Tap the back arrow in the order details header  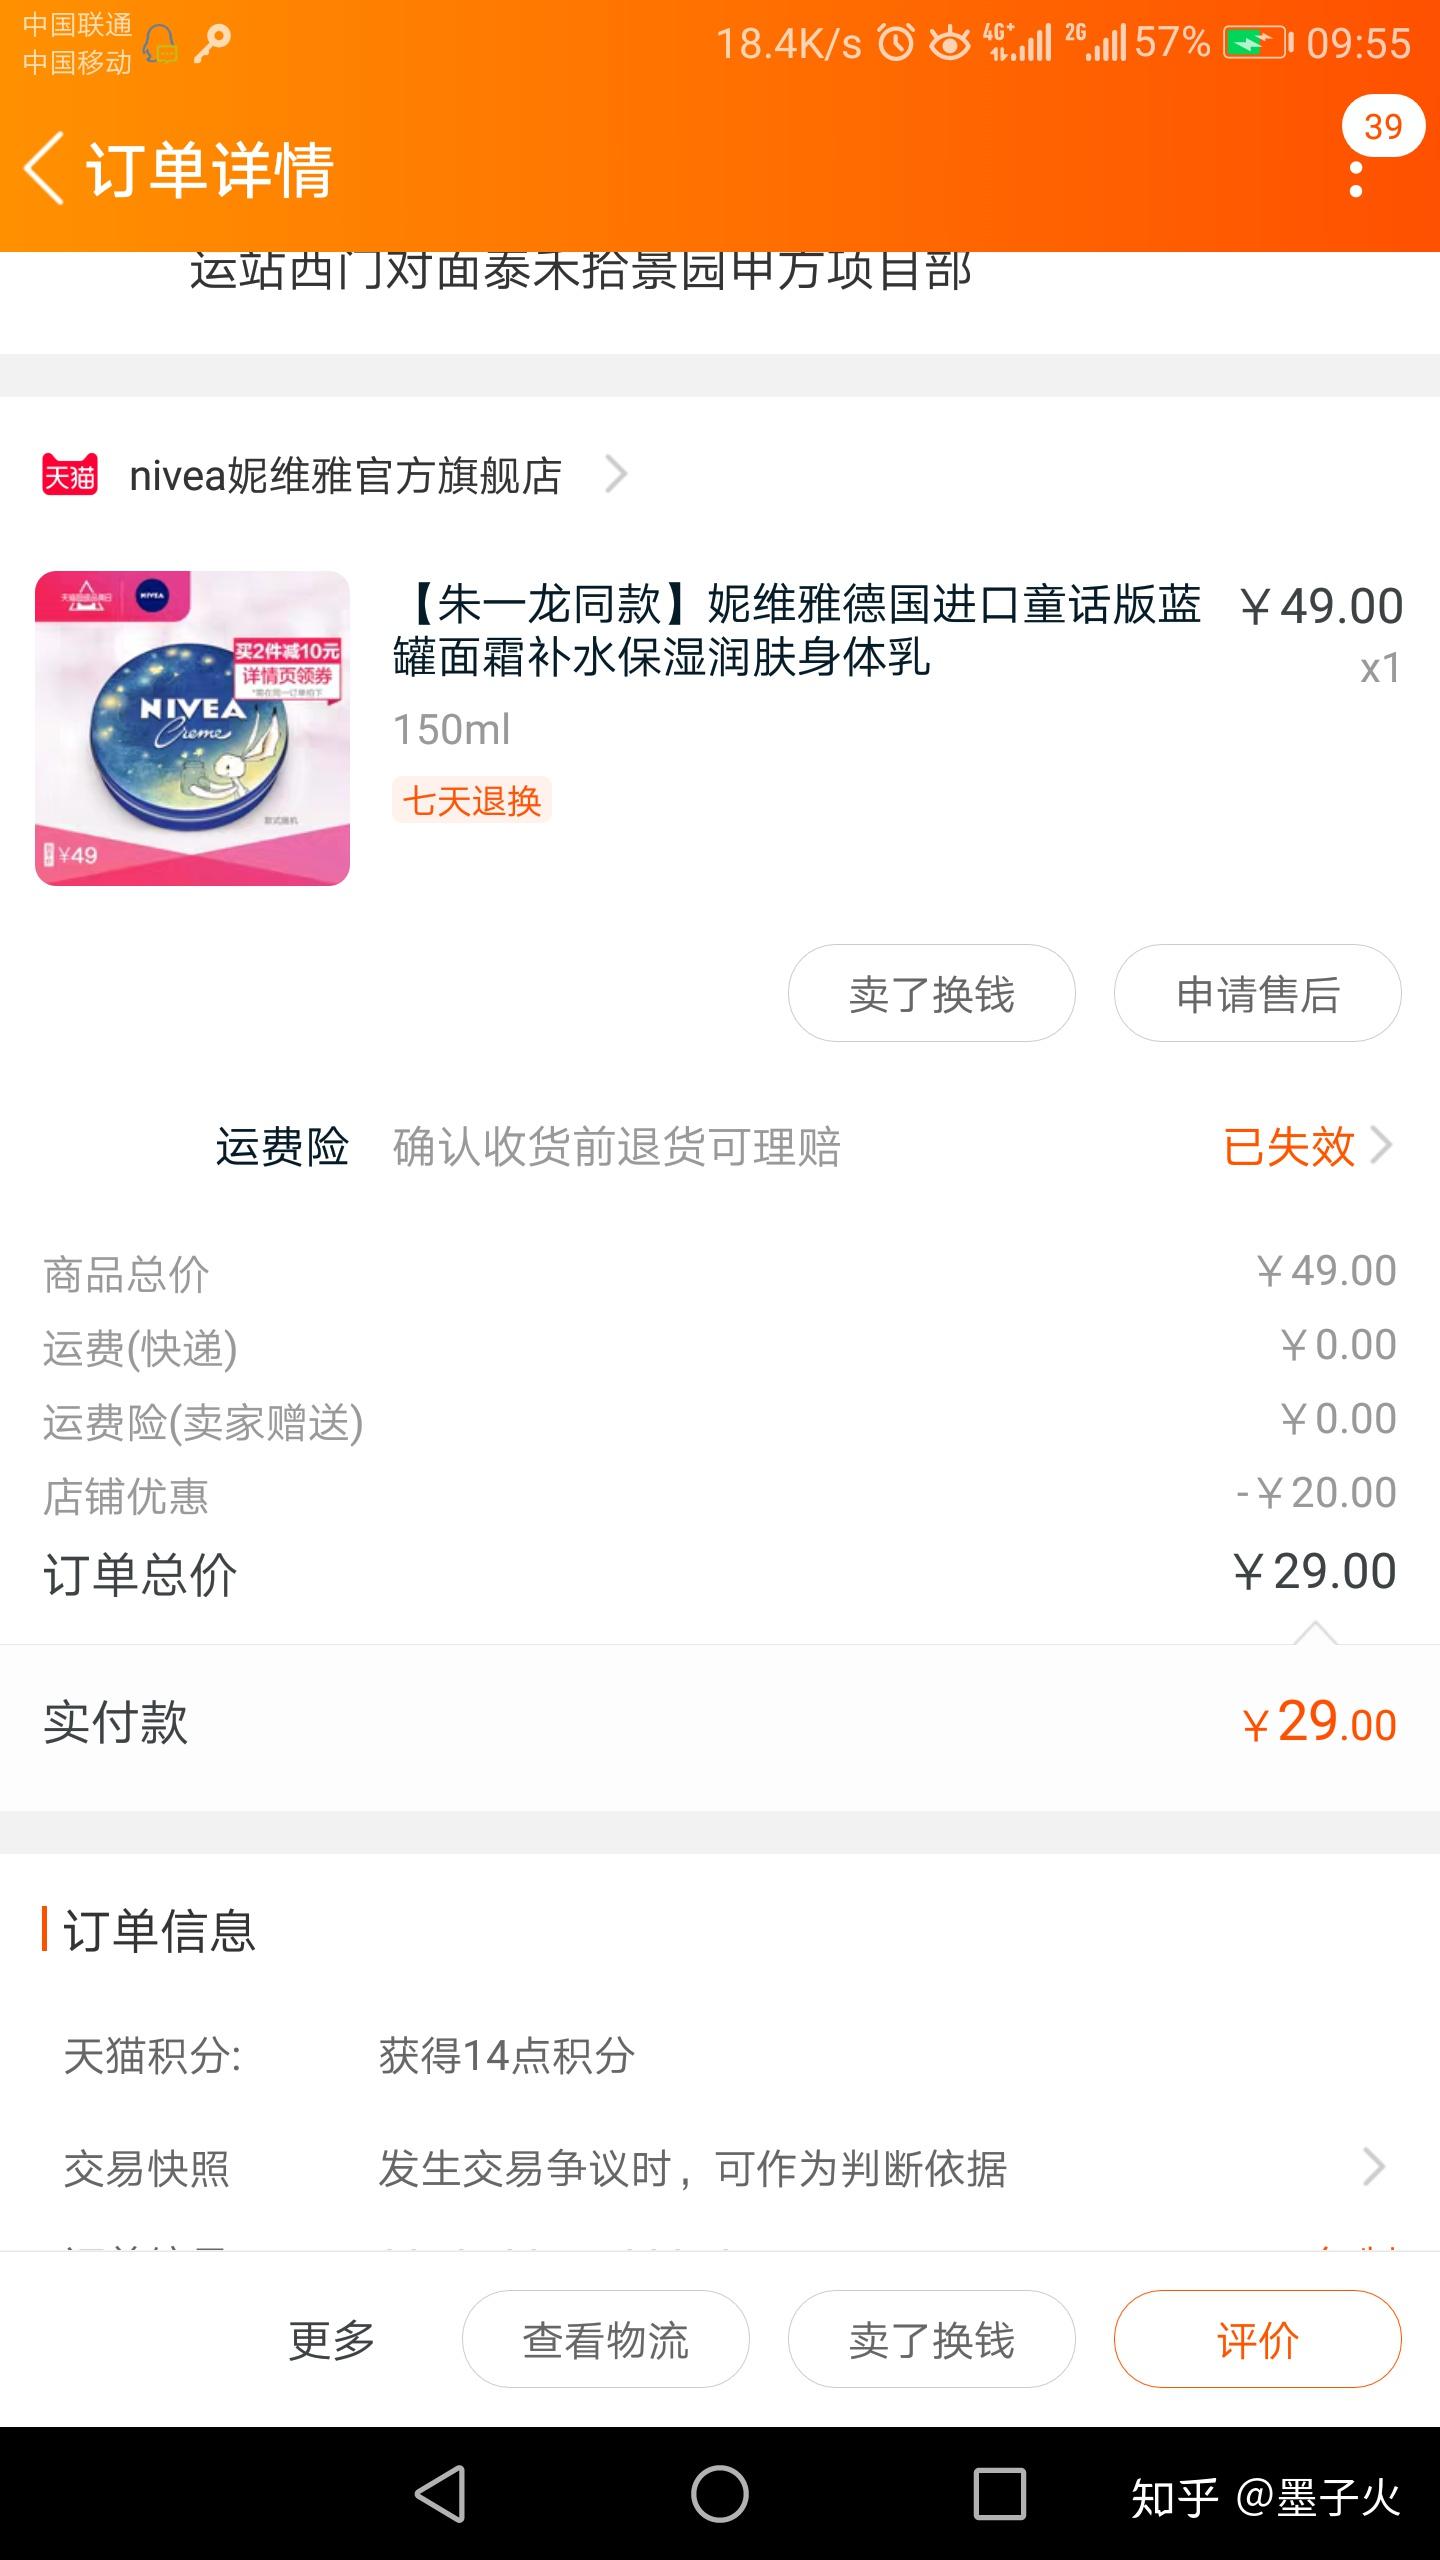45,168
